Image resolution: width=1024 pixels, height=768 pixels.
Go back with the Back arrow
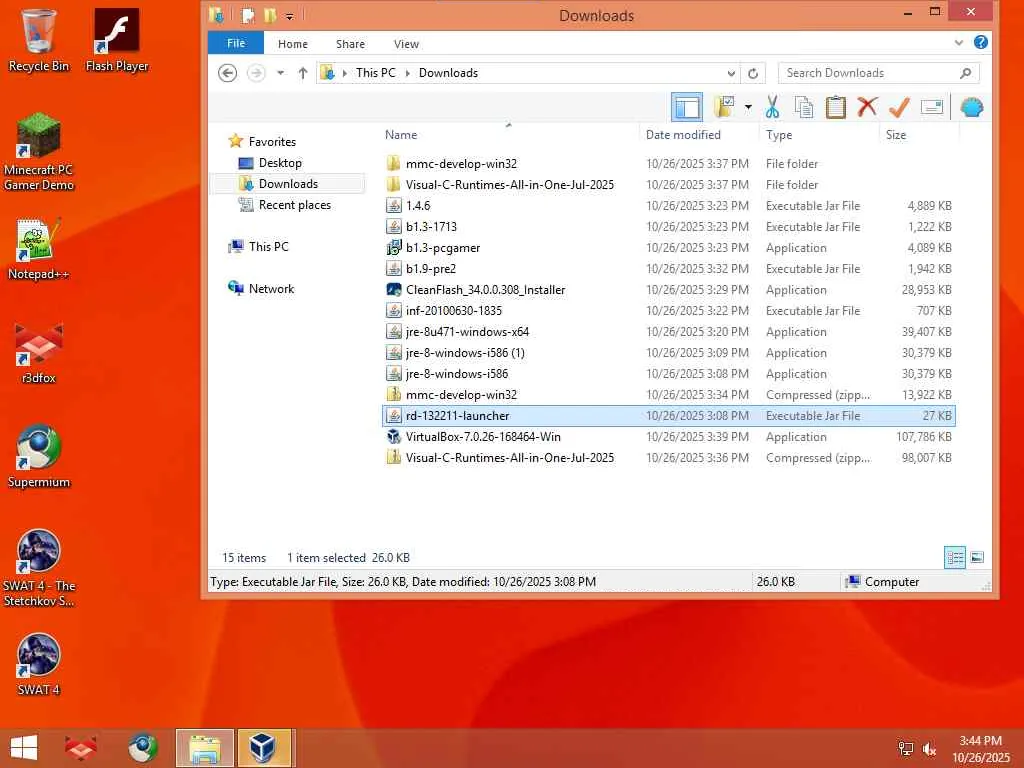click(227, 73)
